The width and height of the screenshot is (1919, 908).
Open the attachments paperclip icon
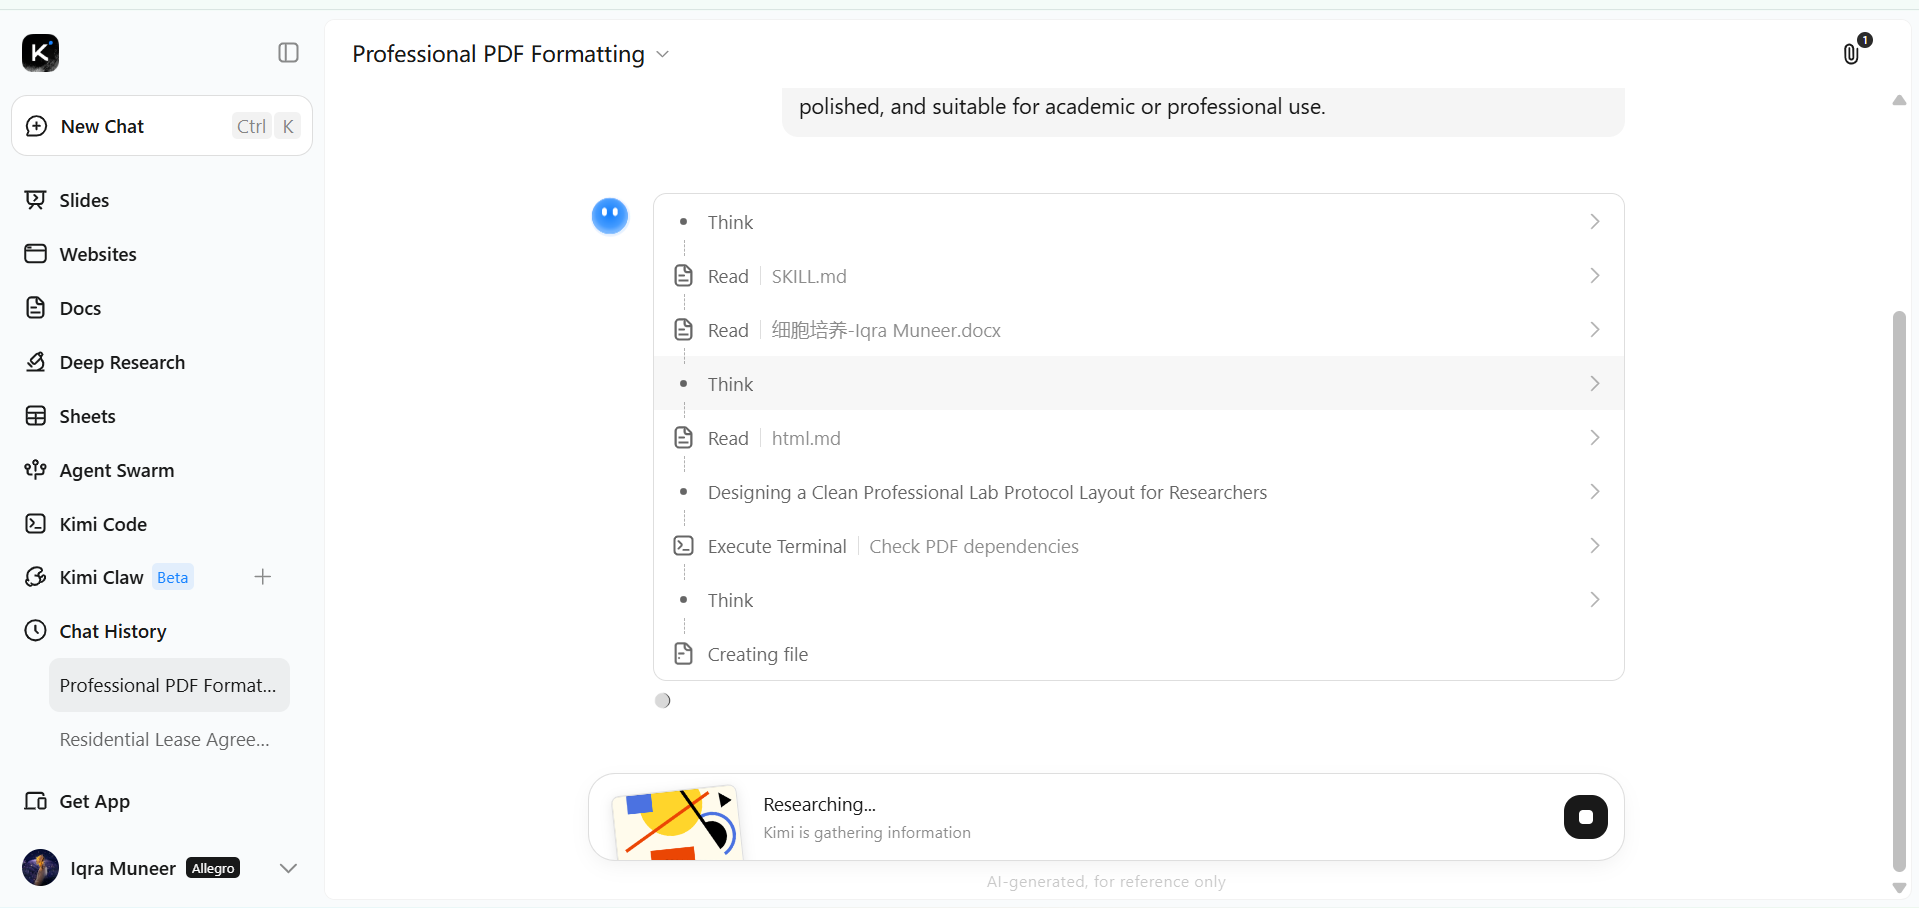pos(1851,53)
